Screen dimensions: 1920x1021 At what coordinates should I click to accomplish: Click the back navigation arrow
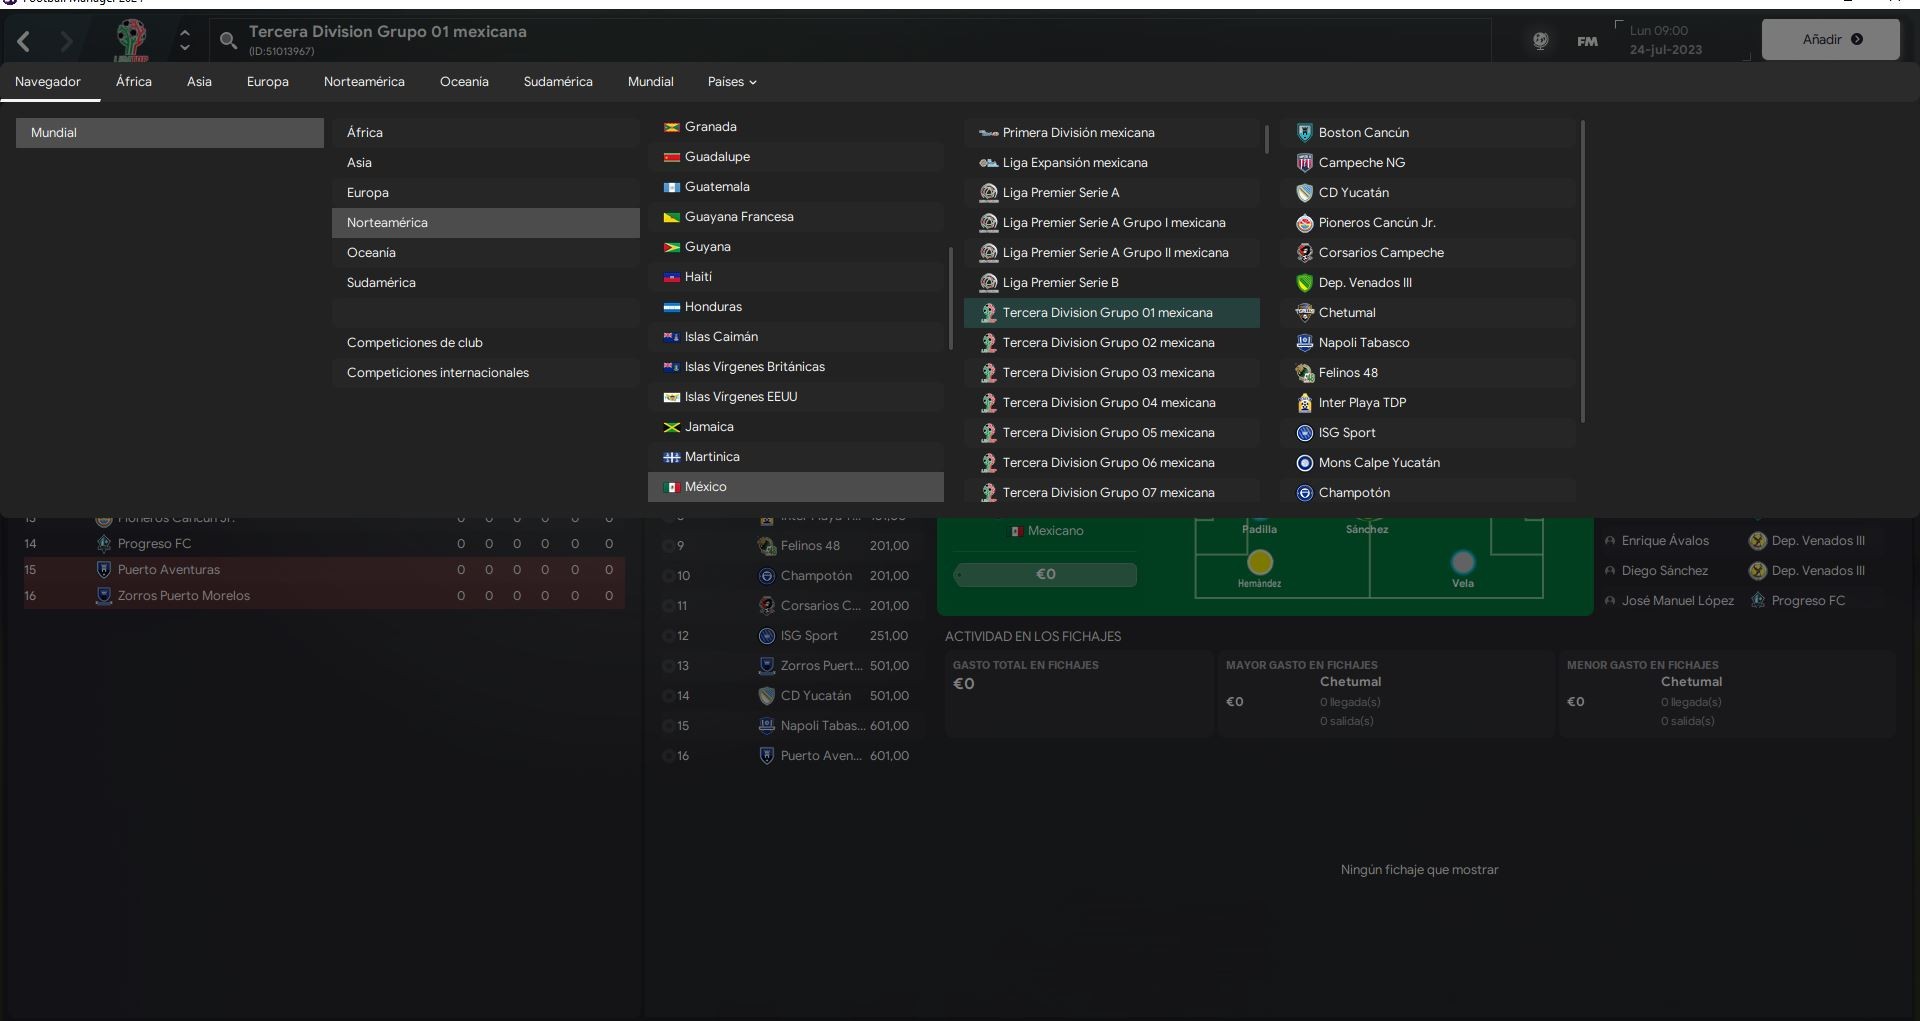[24, 41]
